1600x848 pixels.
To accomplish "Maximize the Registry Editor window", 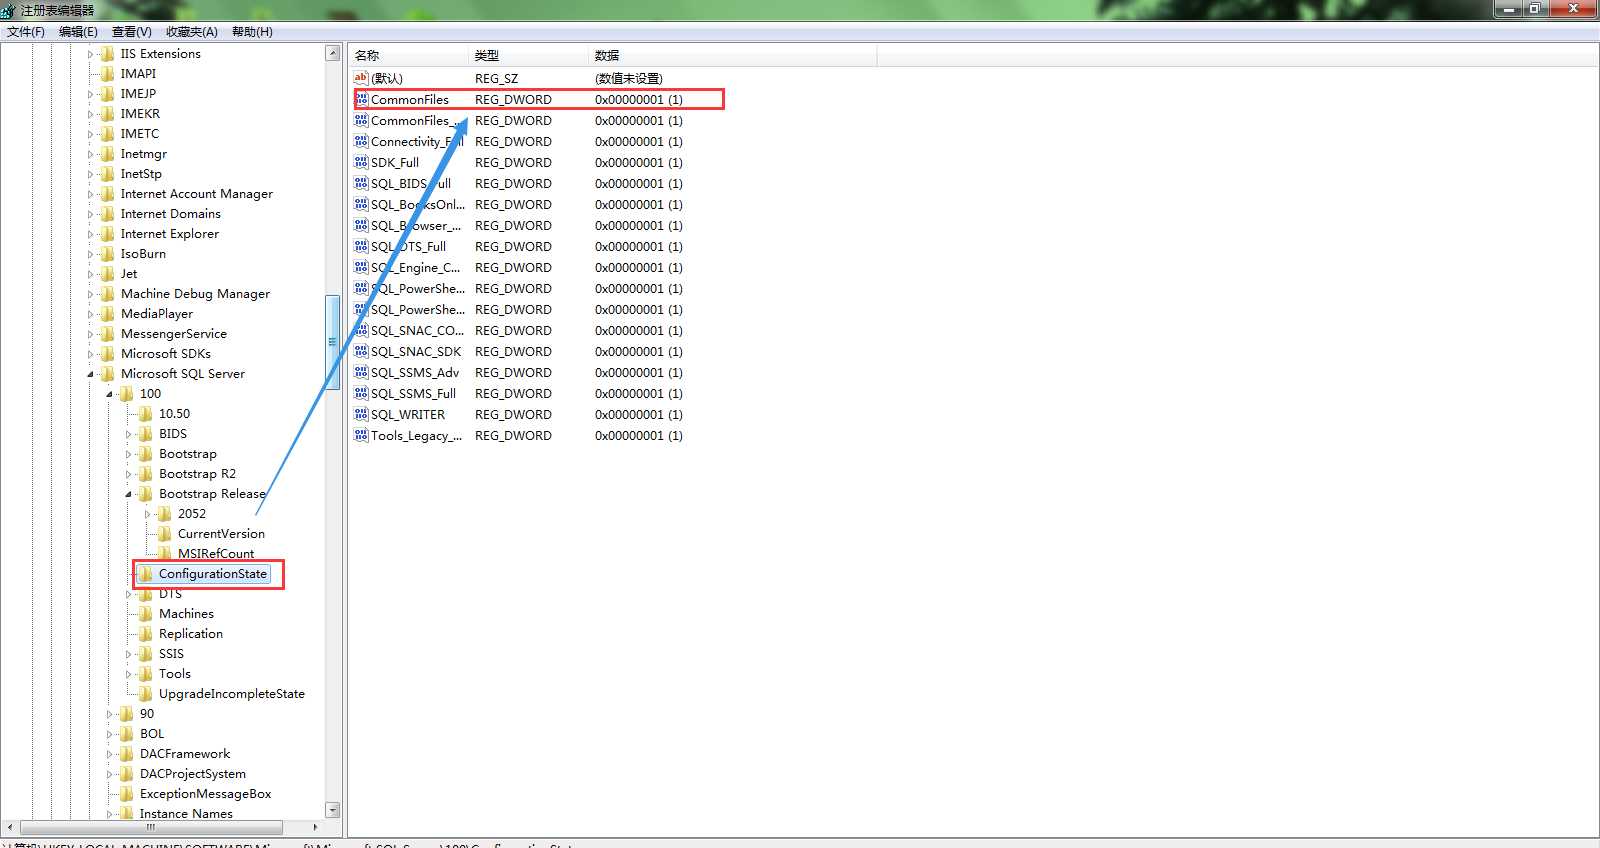I will [1535, 9].
